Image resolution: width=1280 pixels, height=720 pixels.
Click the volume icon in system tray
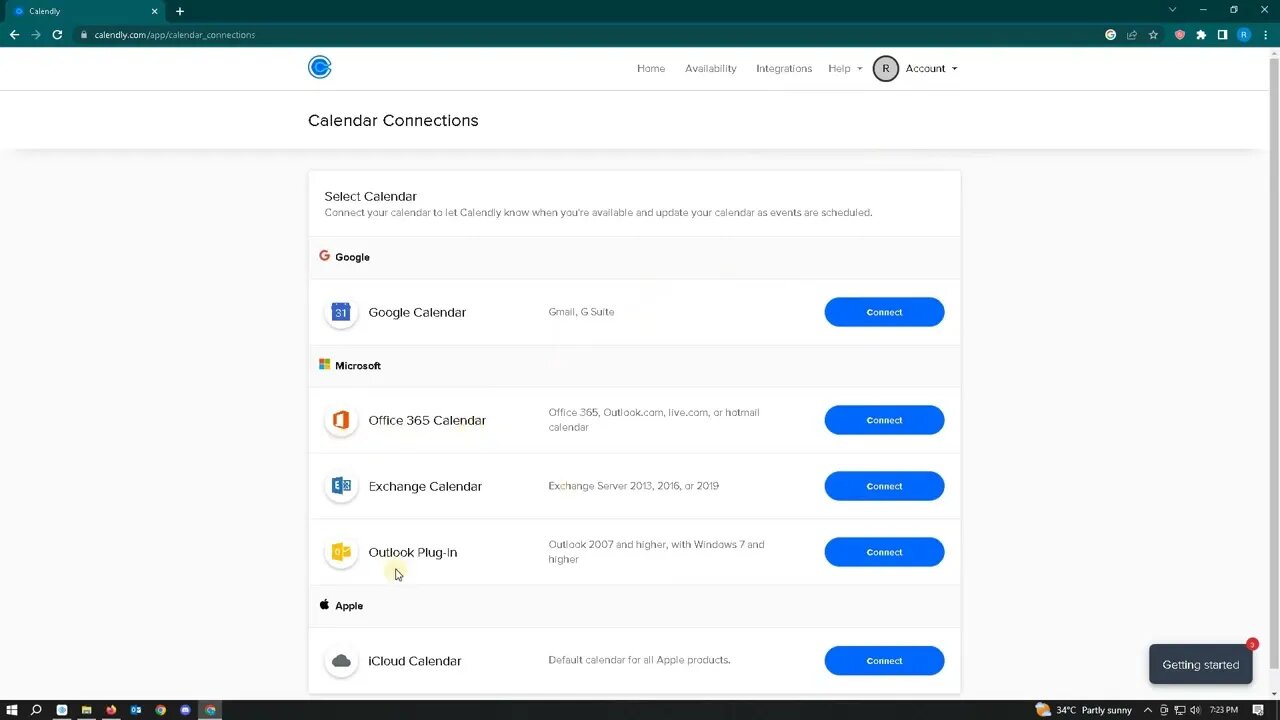(x=1194, y=710)
